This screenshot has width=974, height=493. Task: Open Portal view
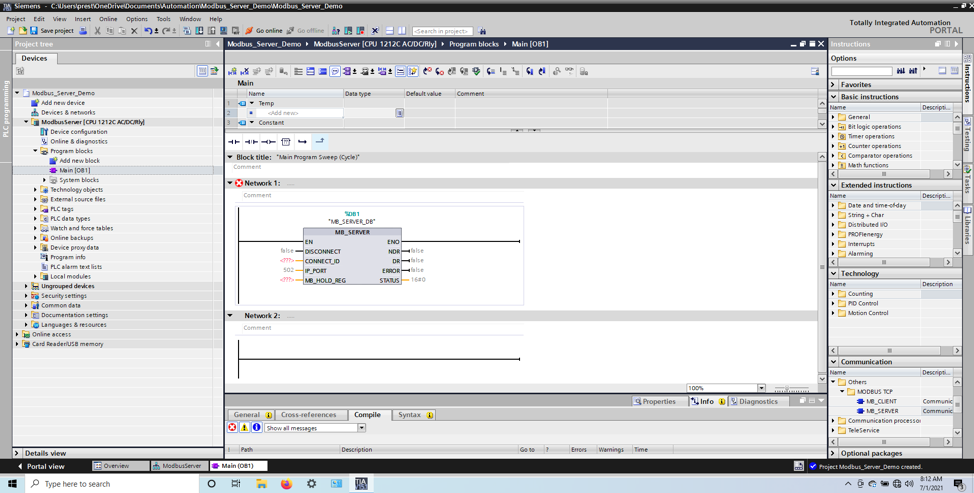[x=41, y=466]
